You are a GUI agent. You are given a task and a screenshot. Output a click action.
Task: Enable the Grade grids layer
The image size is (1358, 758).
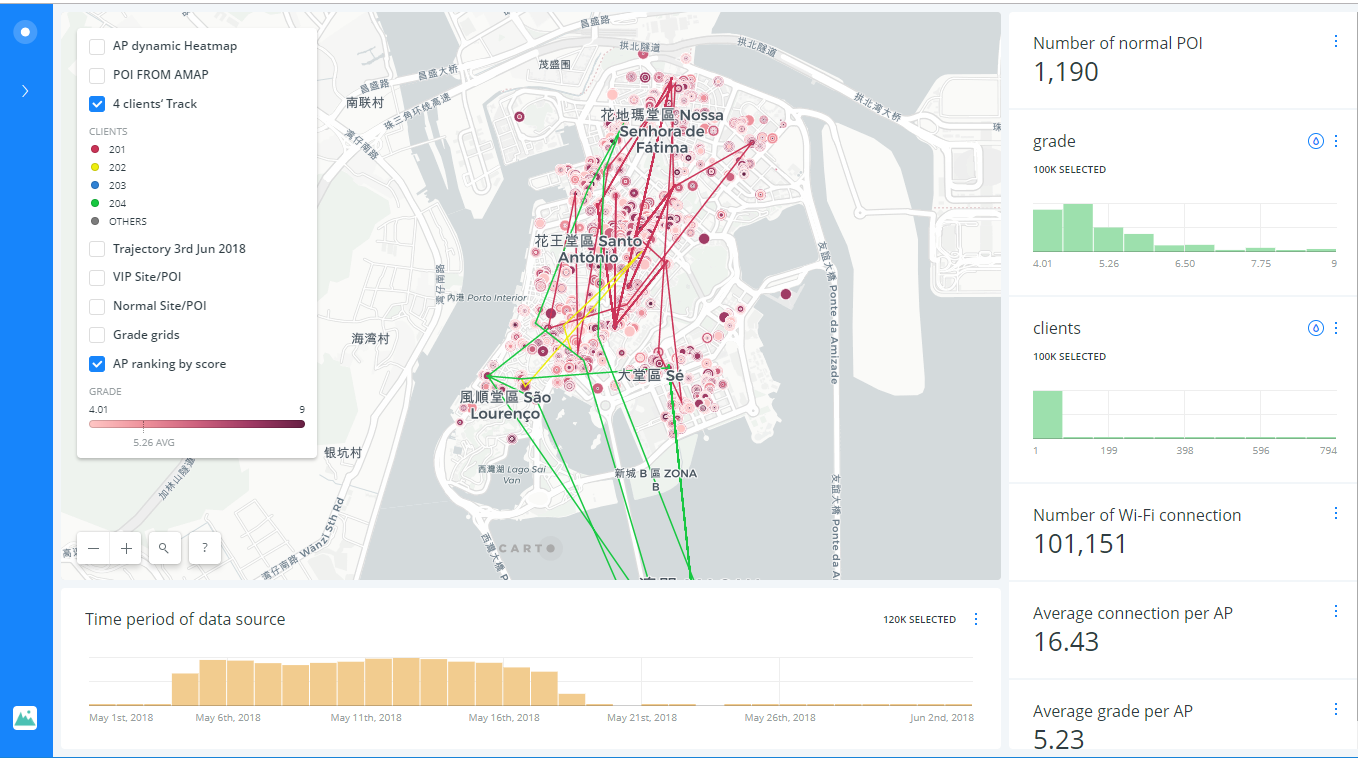(97, 335)
